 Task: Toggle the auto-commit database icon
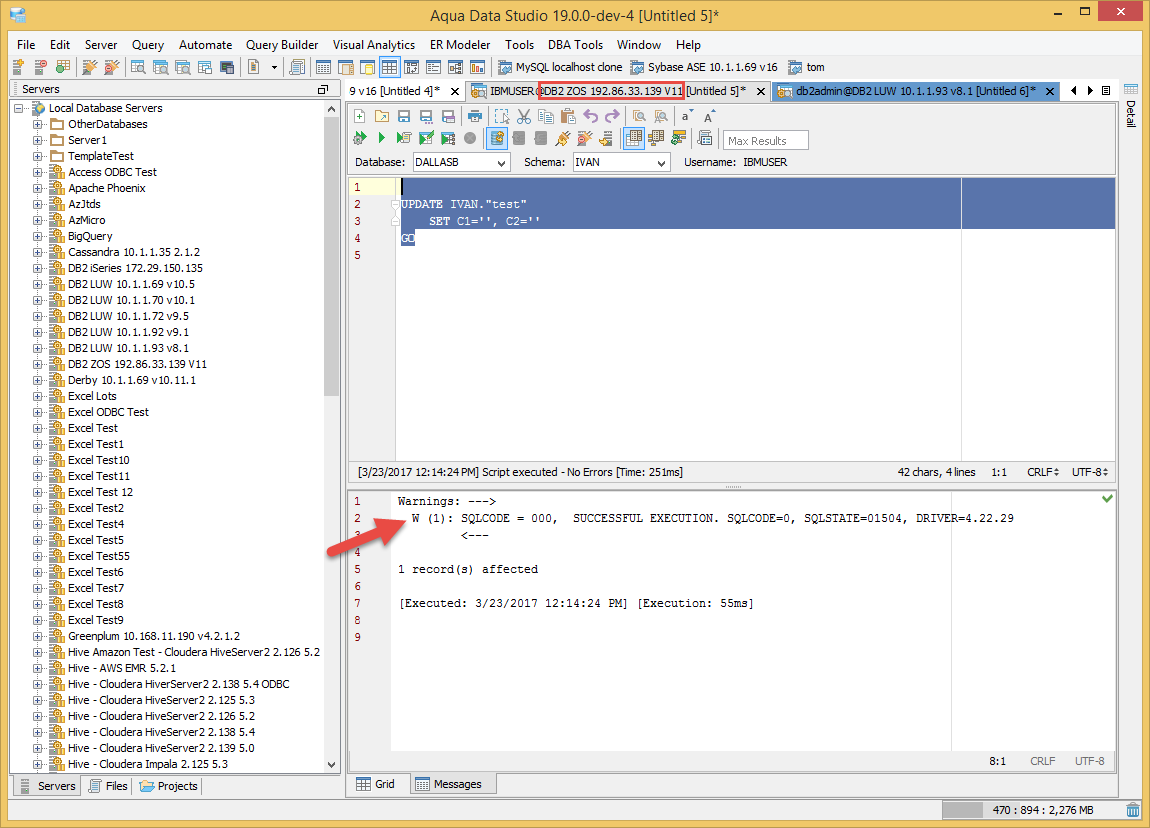497,138
